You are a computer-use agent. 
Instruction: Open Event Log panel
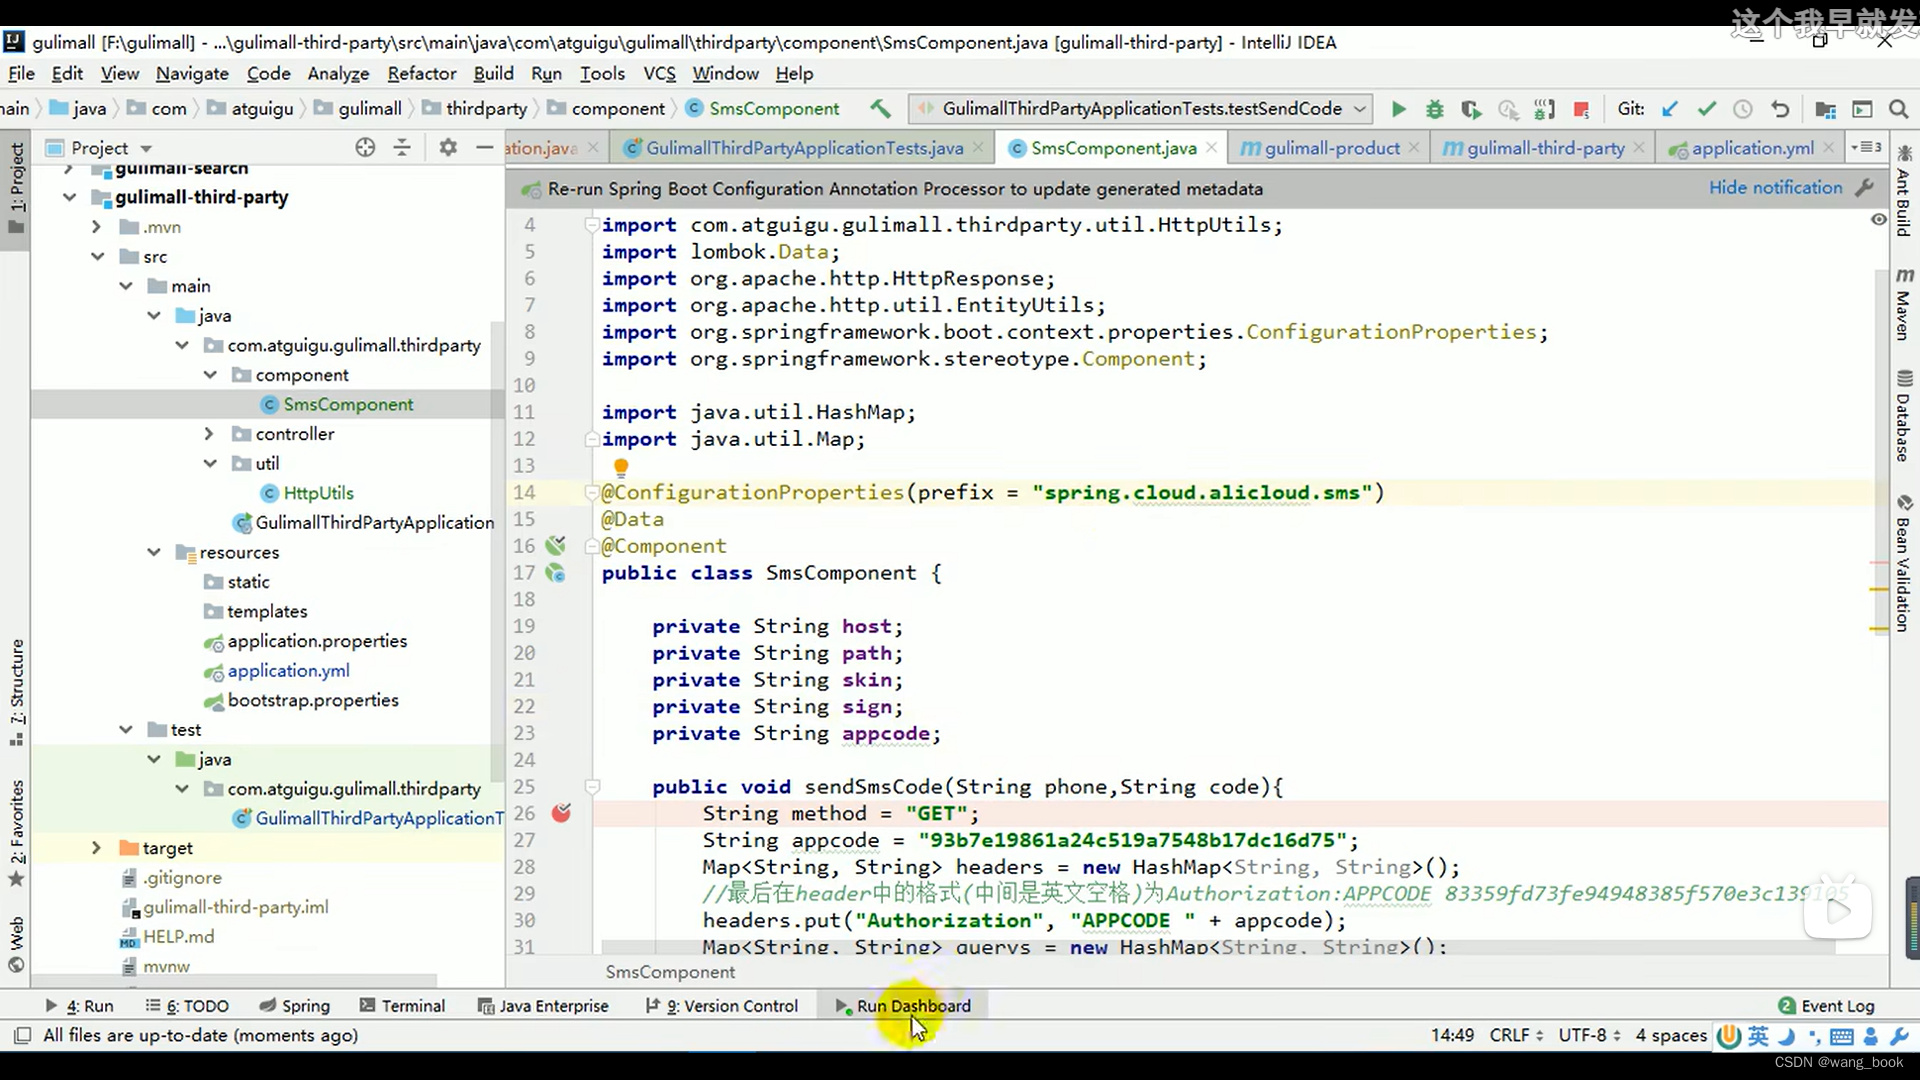[1826, 1006]
